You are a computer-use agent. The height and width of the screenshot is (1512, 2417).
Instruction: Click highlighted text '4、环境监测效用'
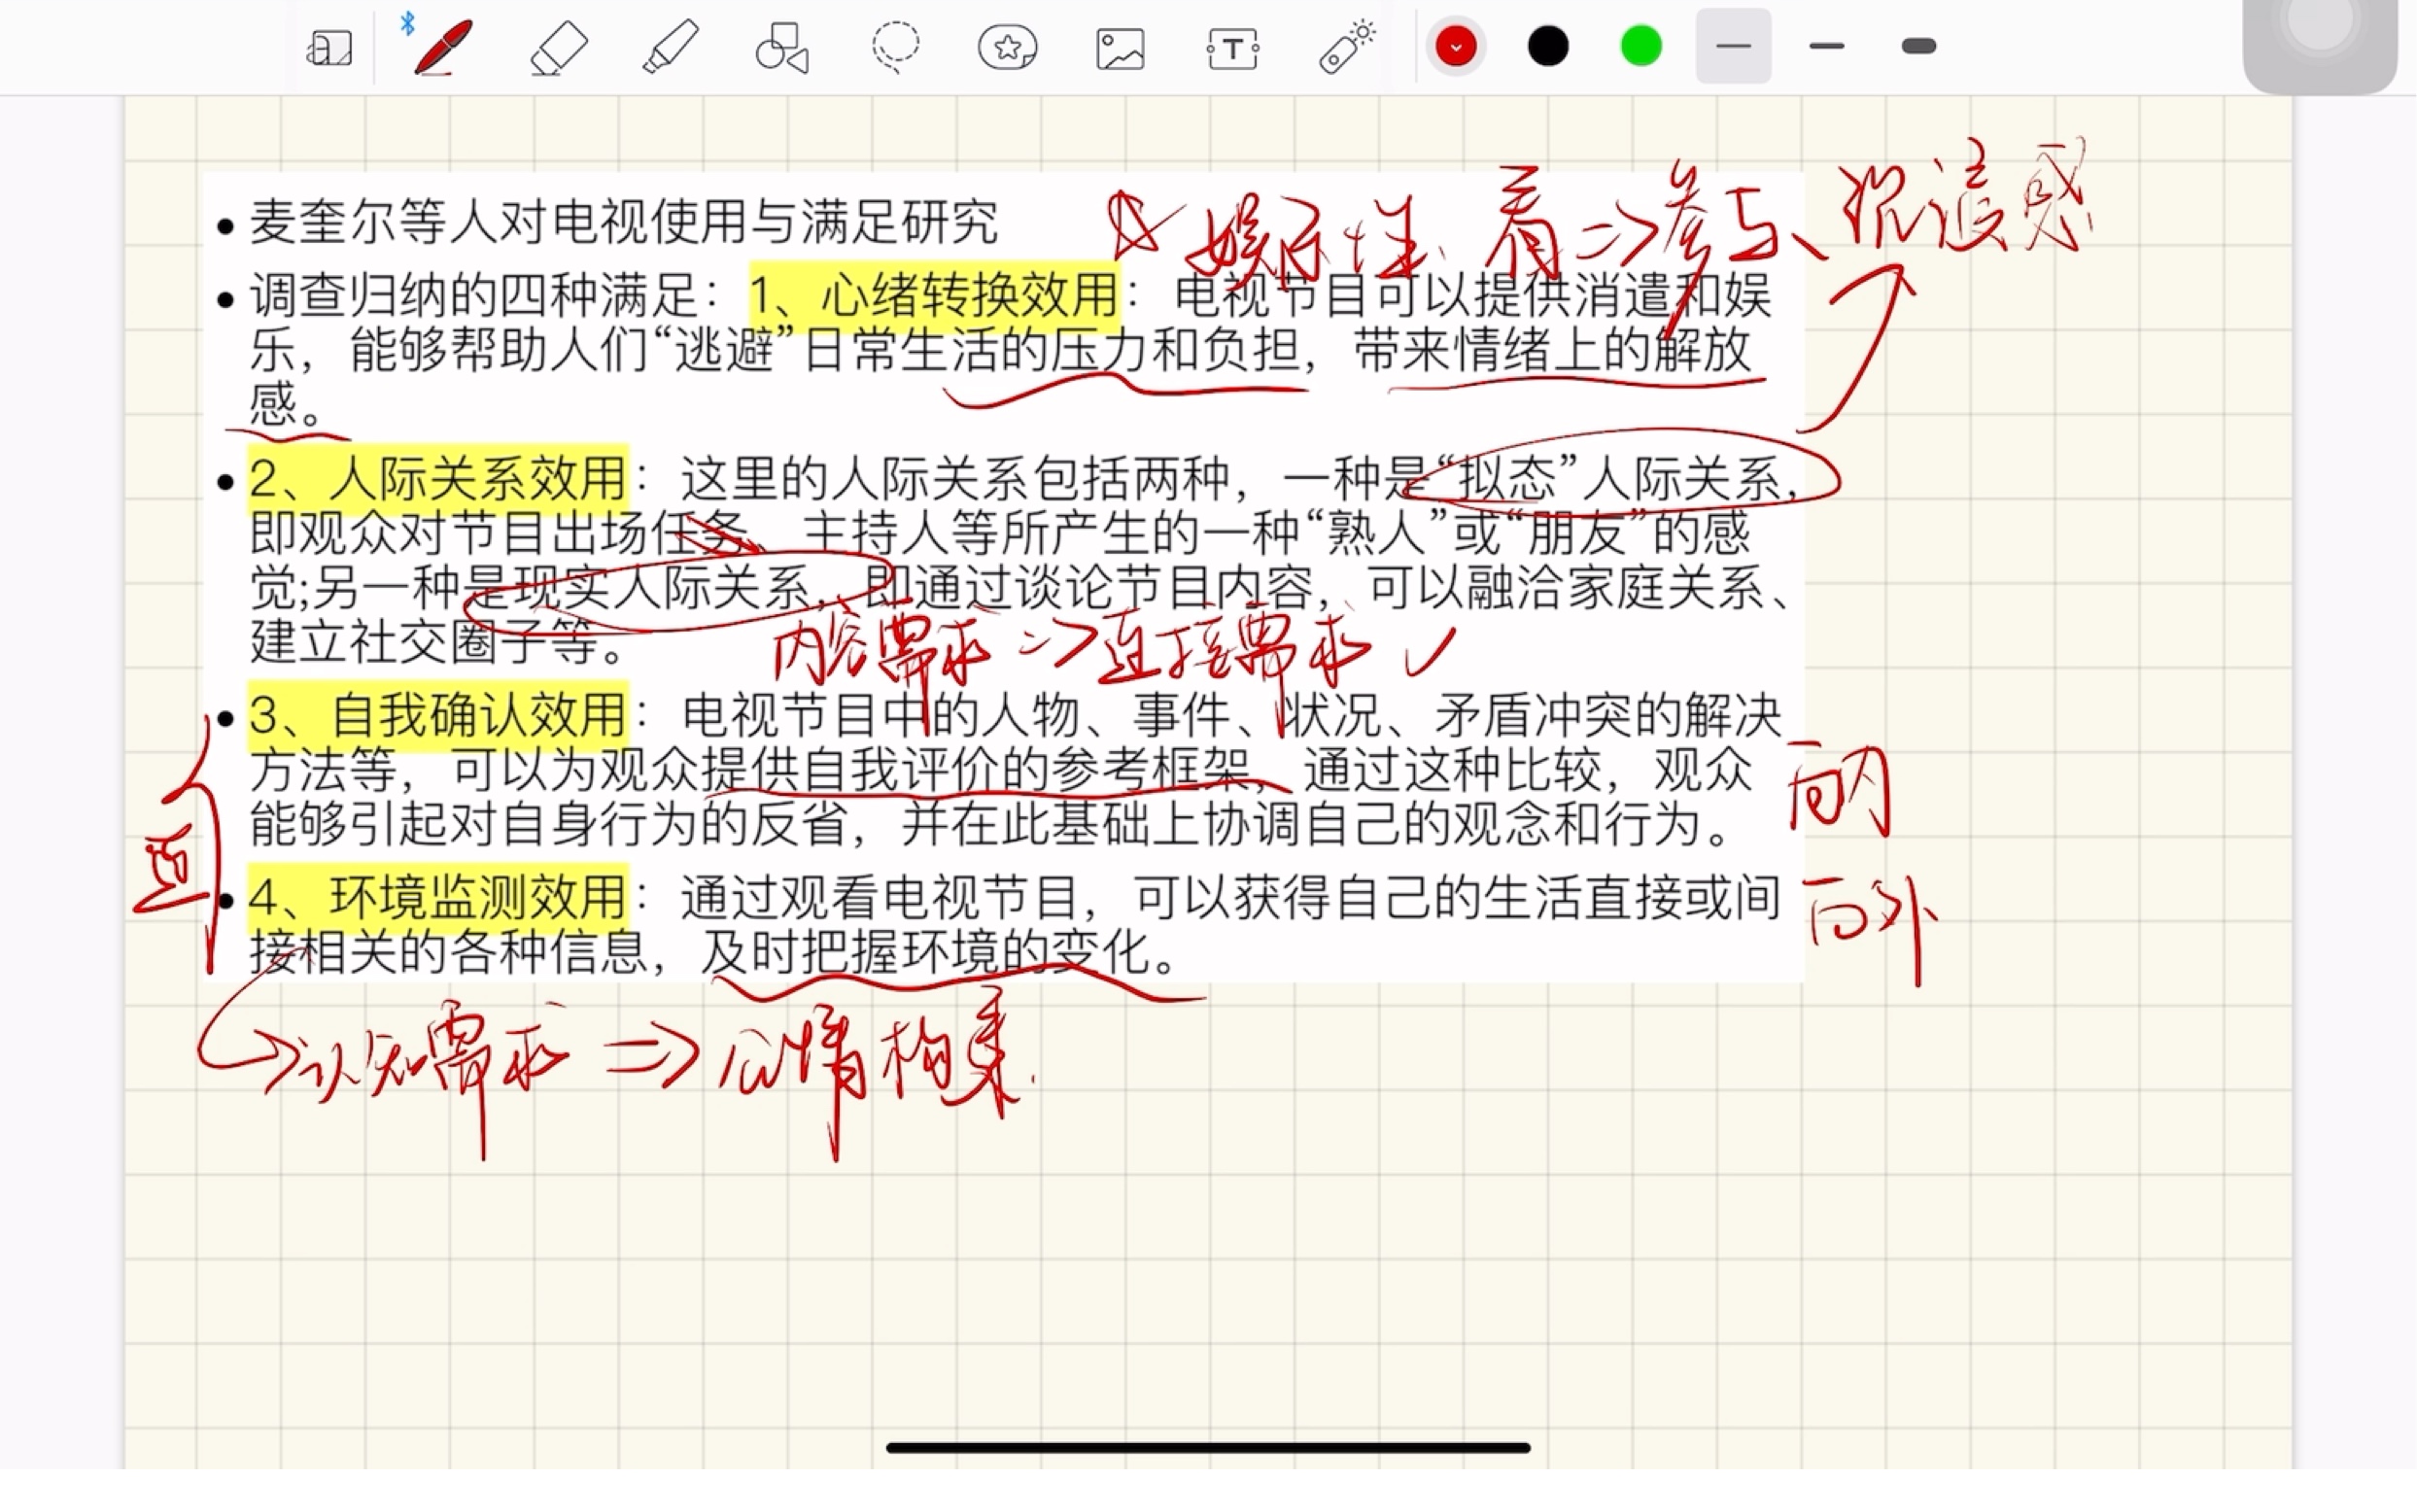[438, 897]
